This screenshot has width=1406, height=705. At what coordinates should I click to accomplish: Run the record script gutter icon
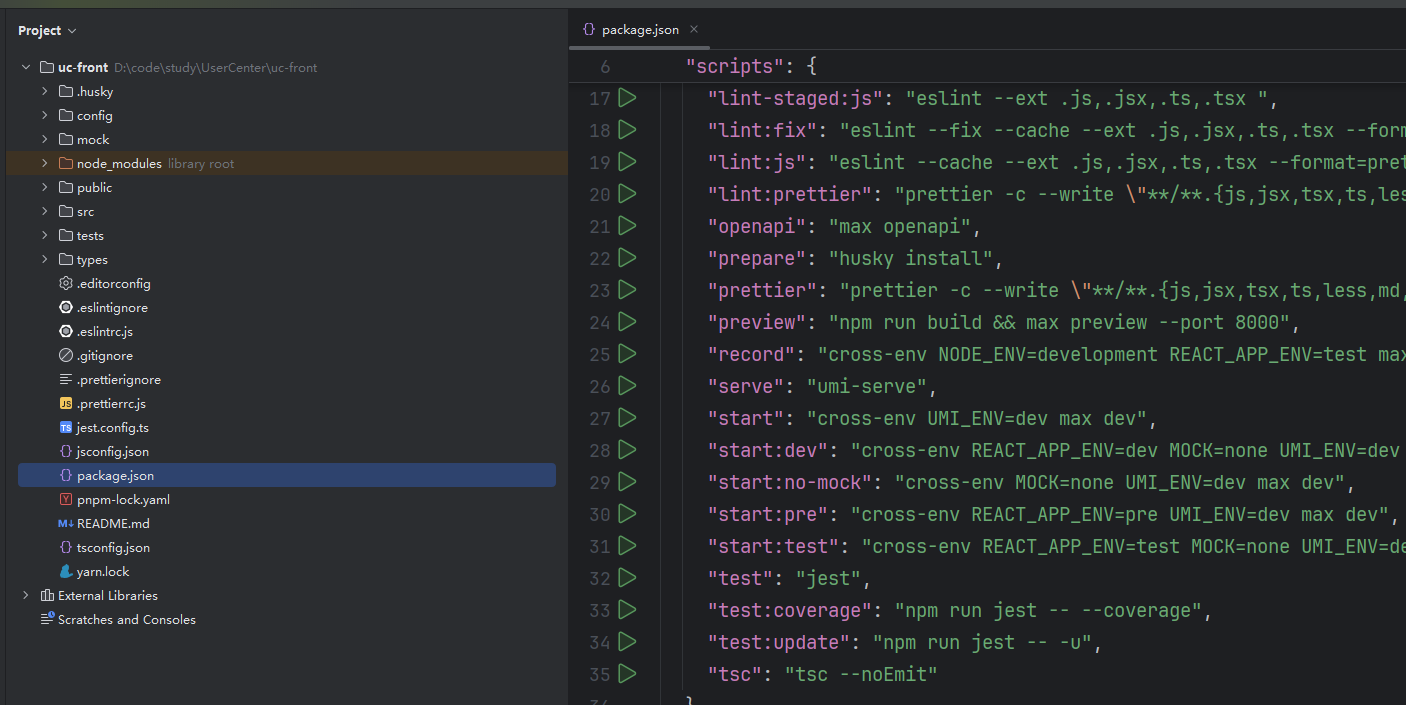coord(627,354)
